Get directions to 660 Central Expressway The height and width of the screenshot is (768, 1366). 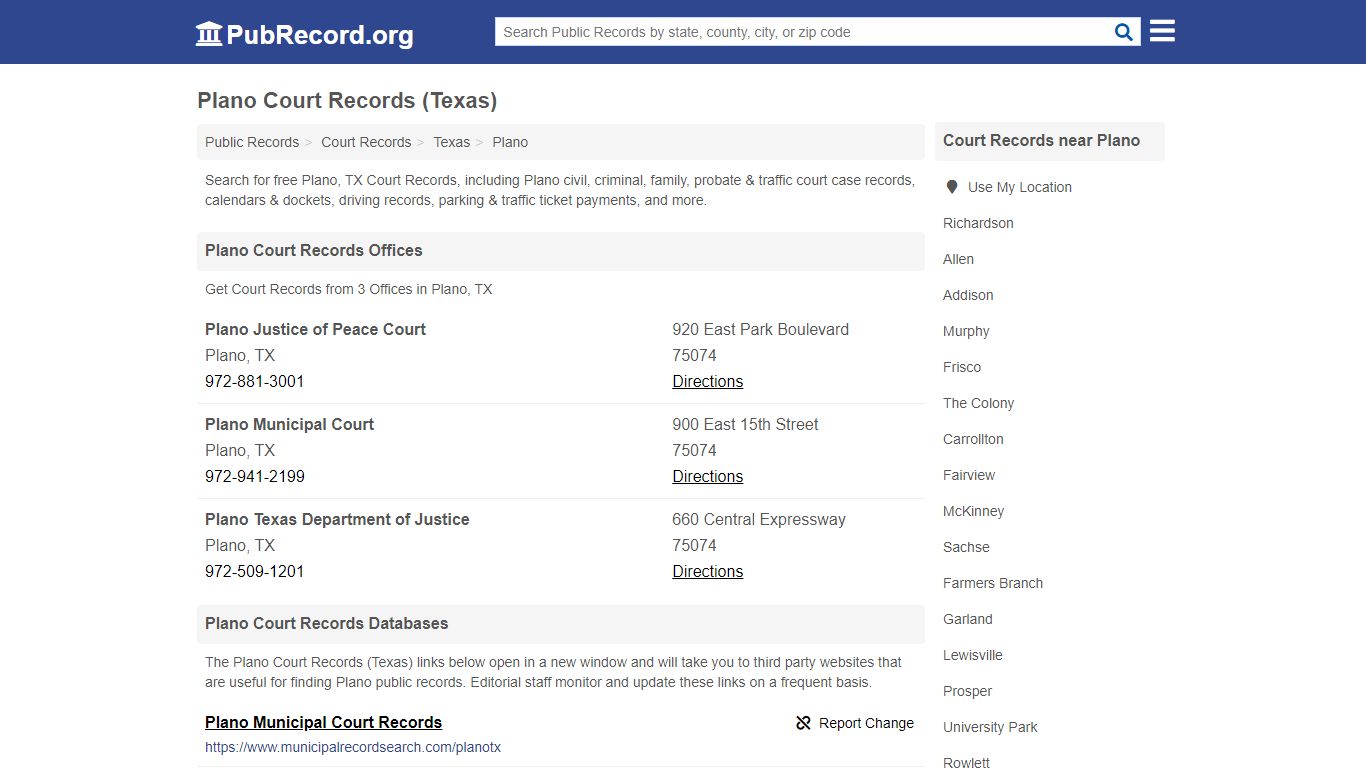click(708, 571)
